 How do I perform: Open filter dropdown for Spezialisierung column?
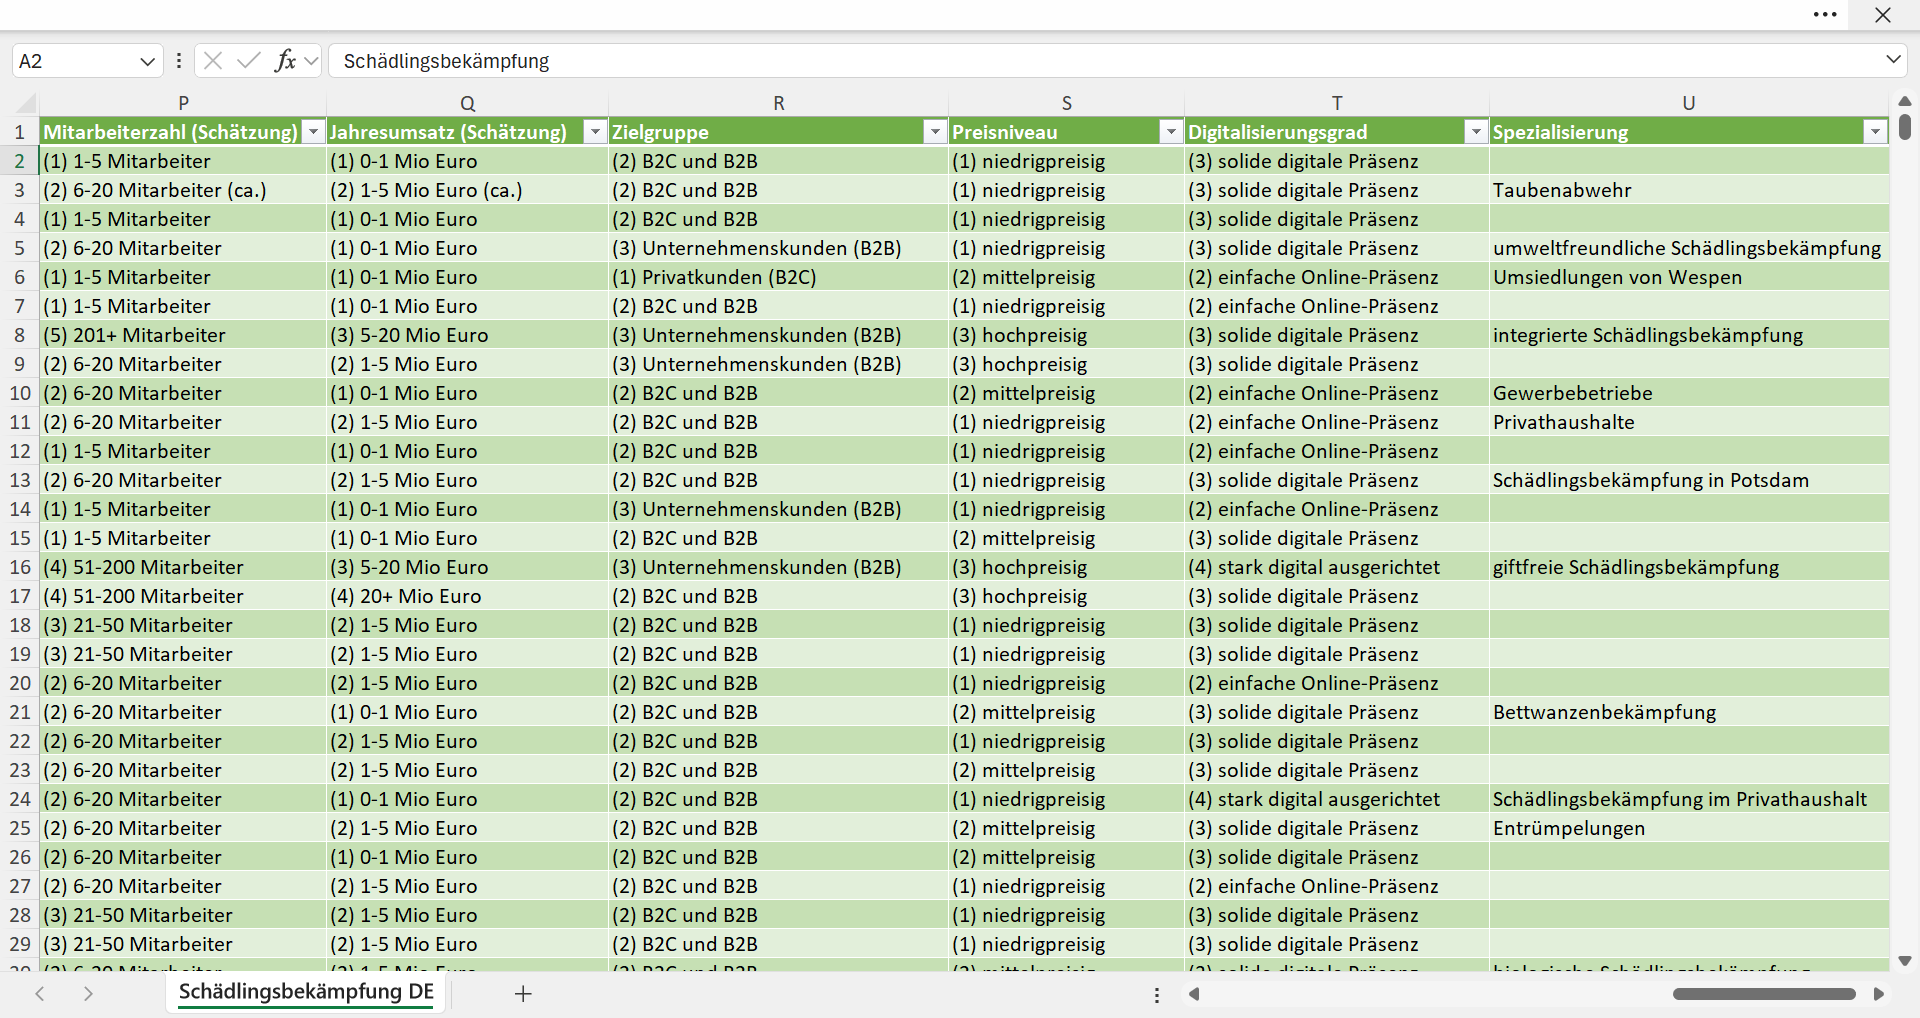[1875, 132]
